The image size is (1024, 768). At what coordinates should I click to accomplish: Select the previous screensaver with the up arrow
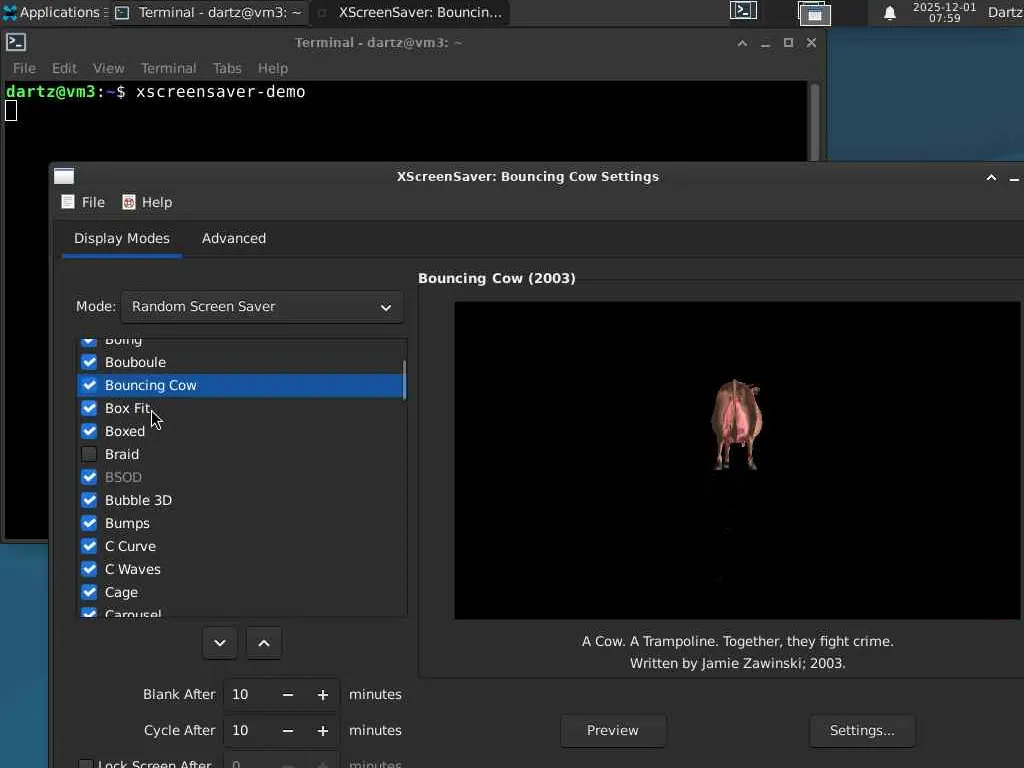[264, 643]
